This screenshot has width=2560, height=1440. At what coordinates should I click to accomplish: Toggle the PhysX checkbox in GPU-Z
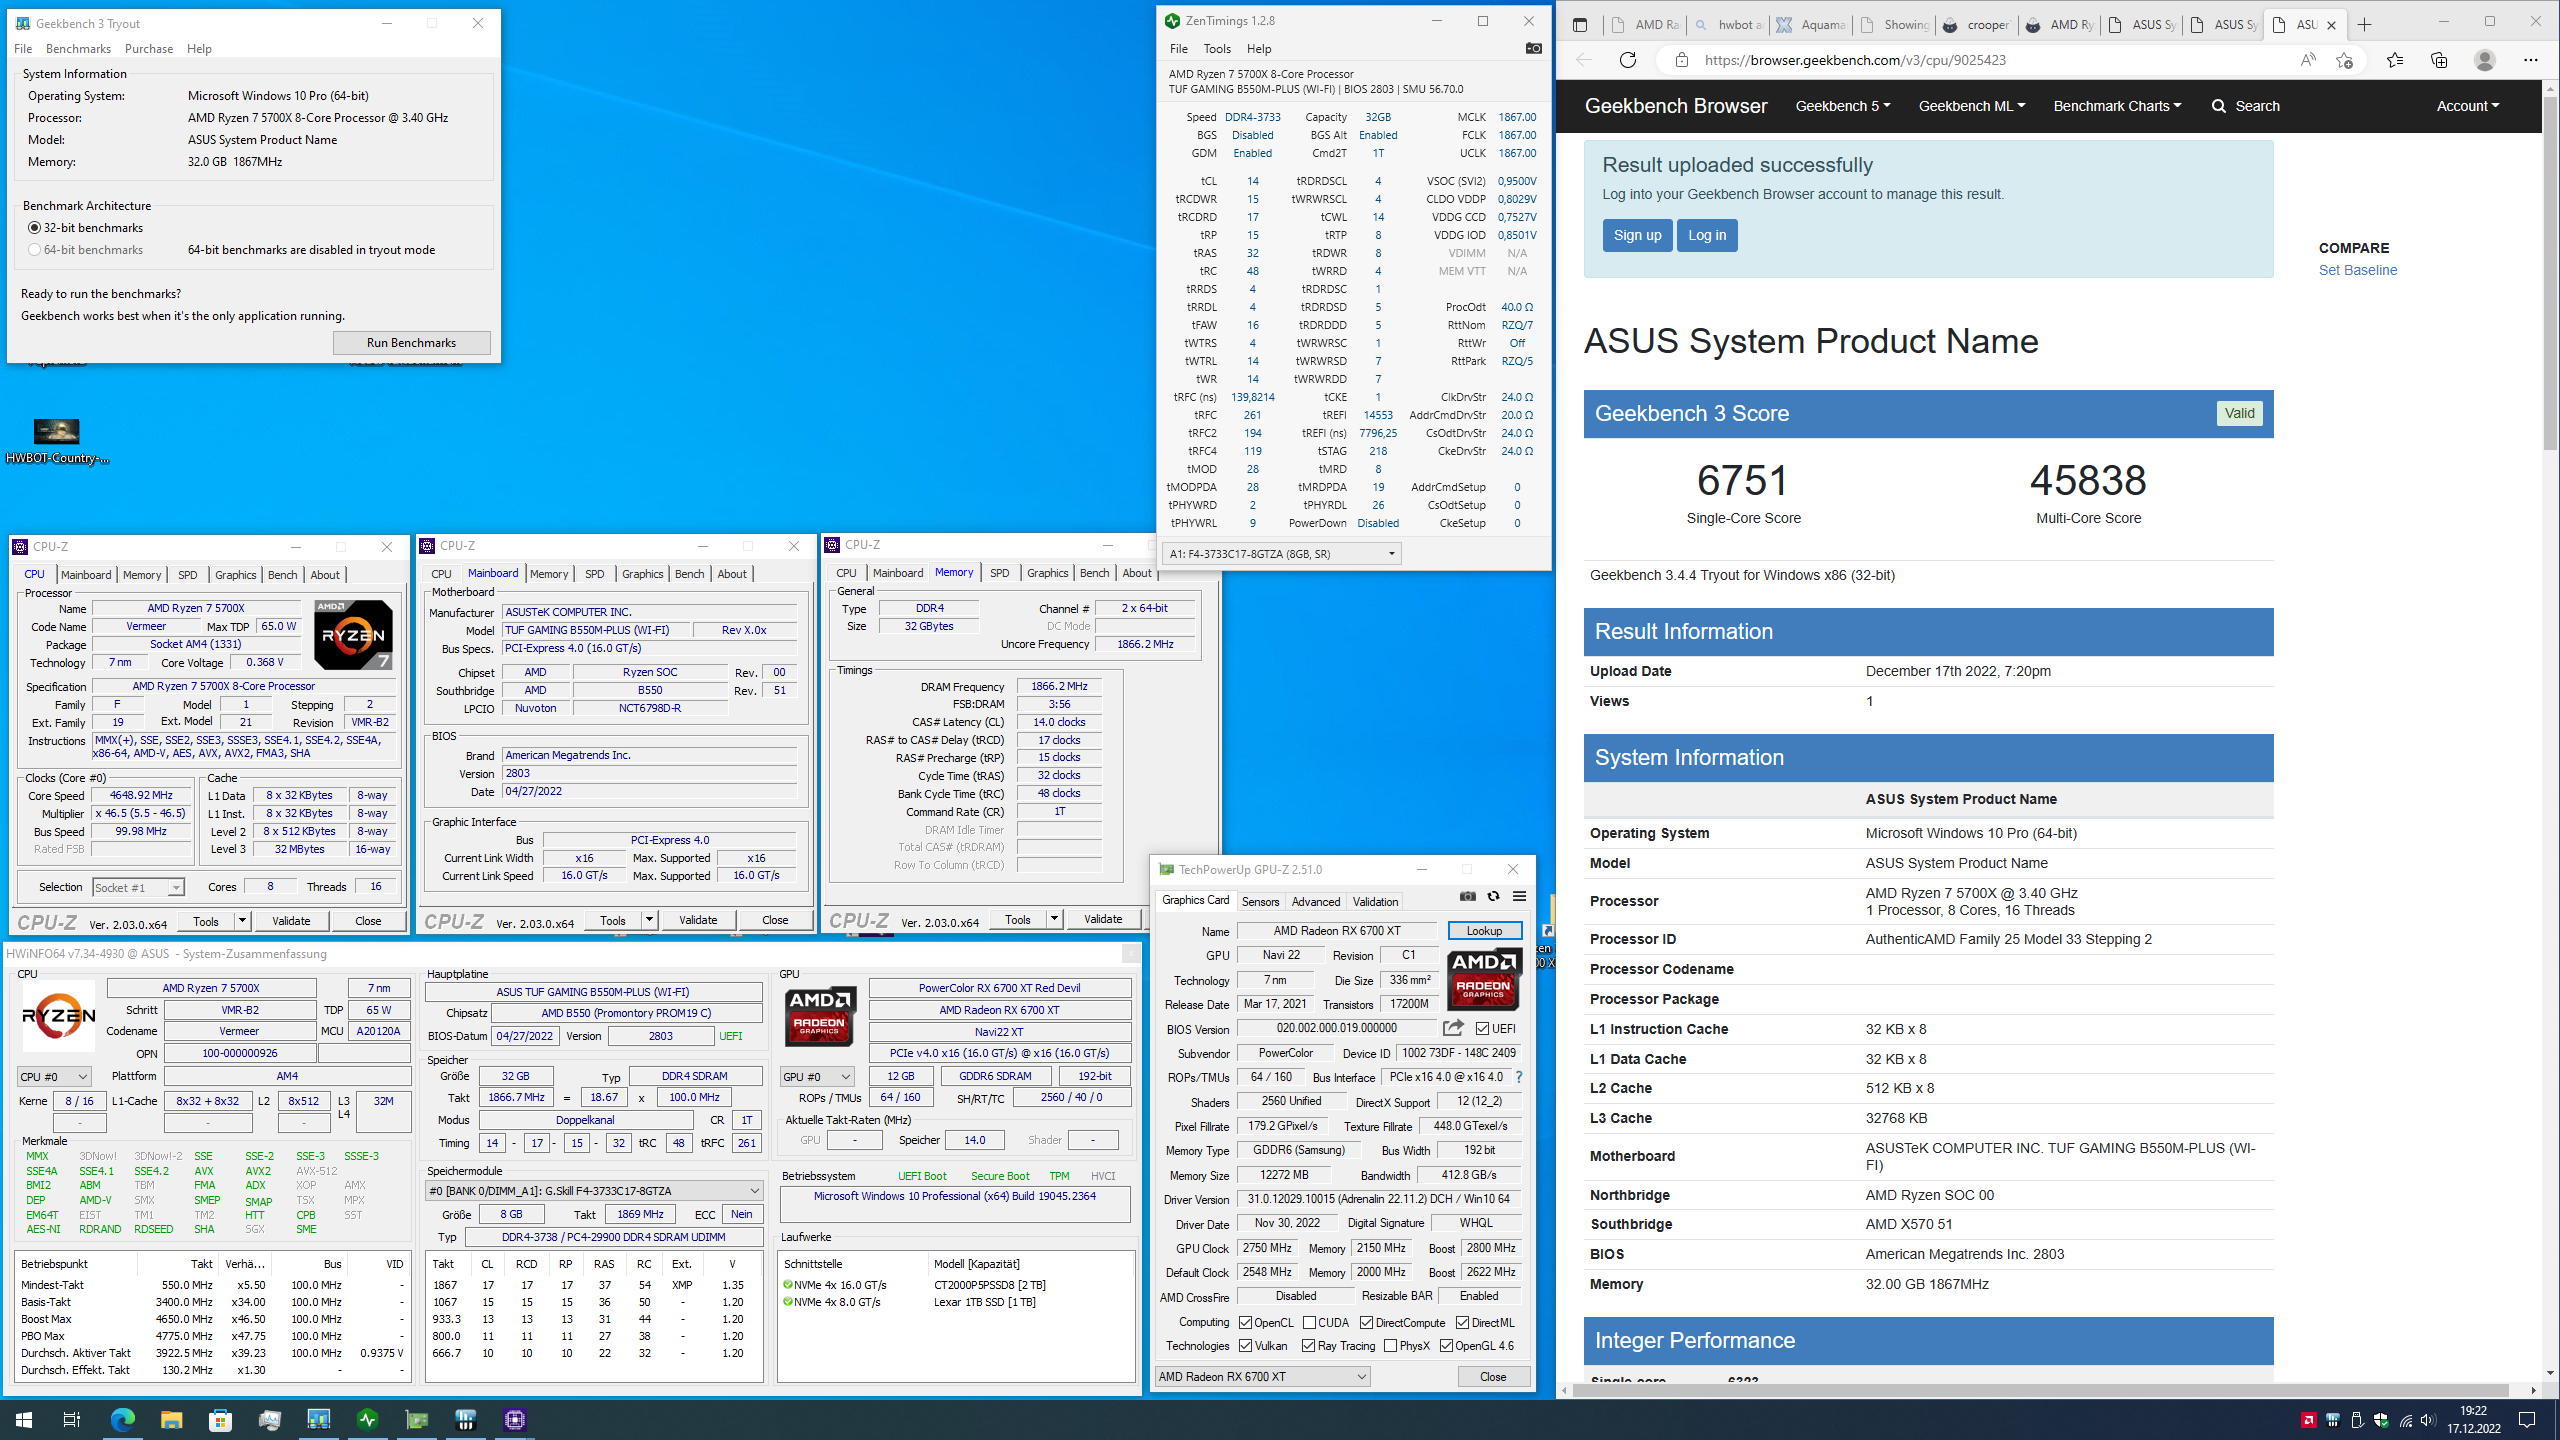(1390, 1345)
